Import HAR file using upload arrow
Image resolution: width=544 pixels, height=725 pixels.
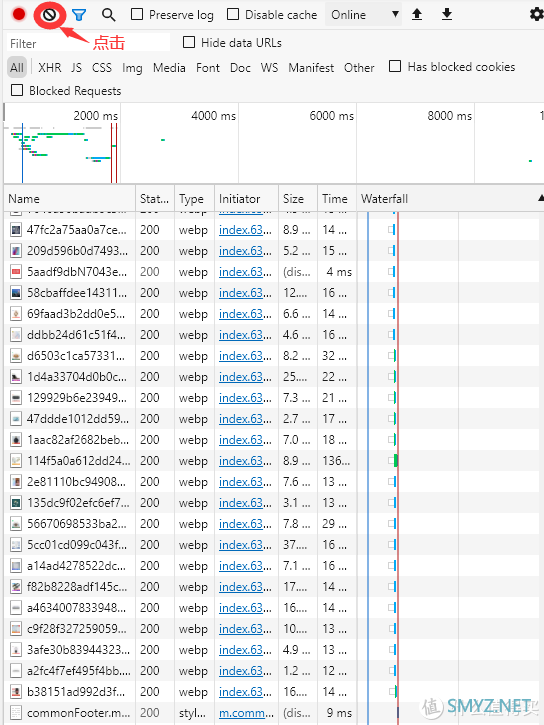(417, 14)
